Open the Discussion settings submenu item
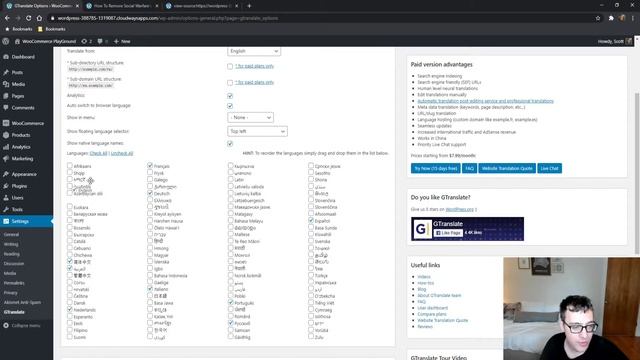640x360 pixels. 14,264
